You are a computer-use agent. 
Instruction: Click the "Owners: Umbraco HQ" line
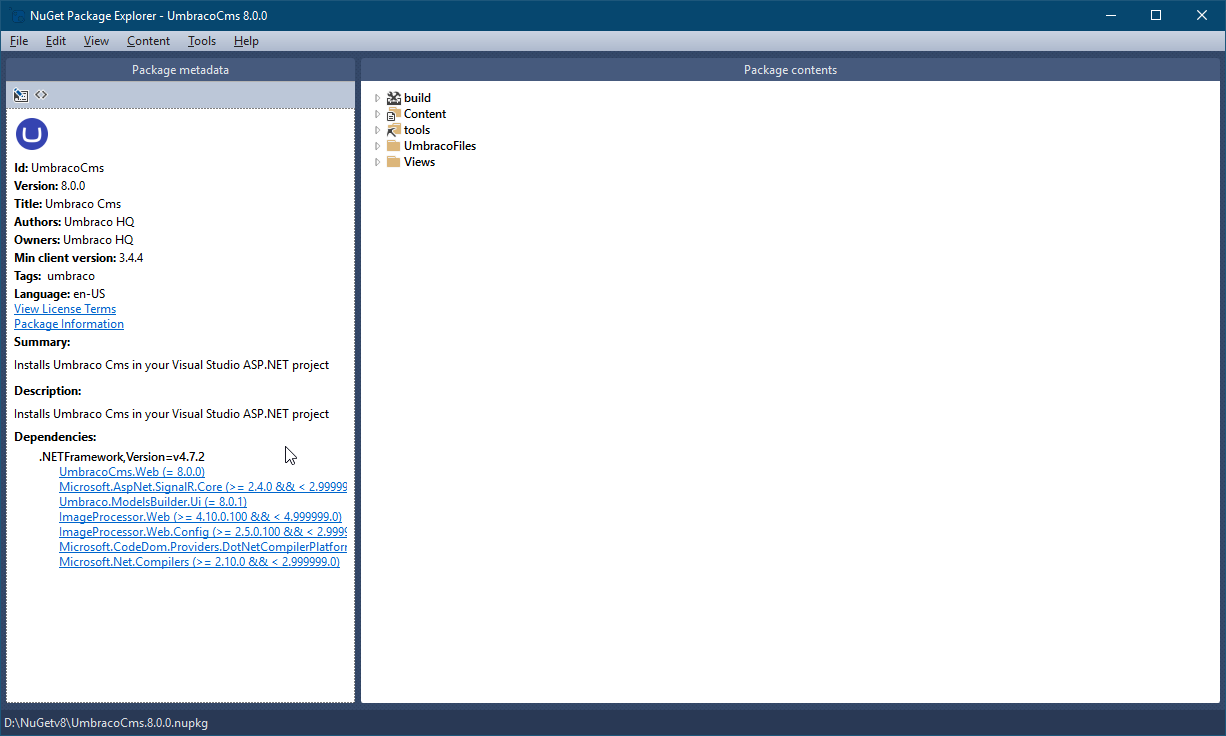coord(73,240)
